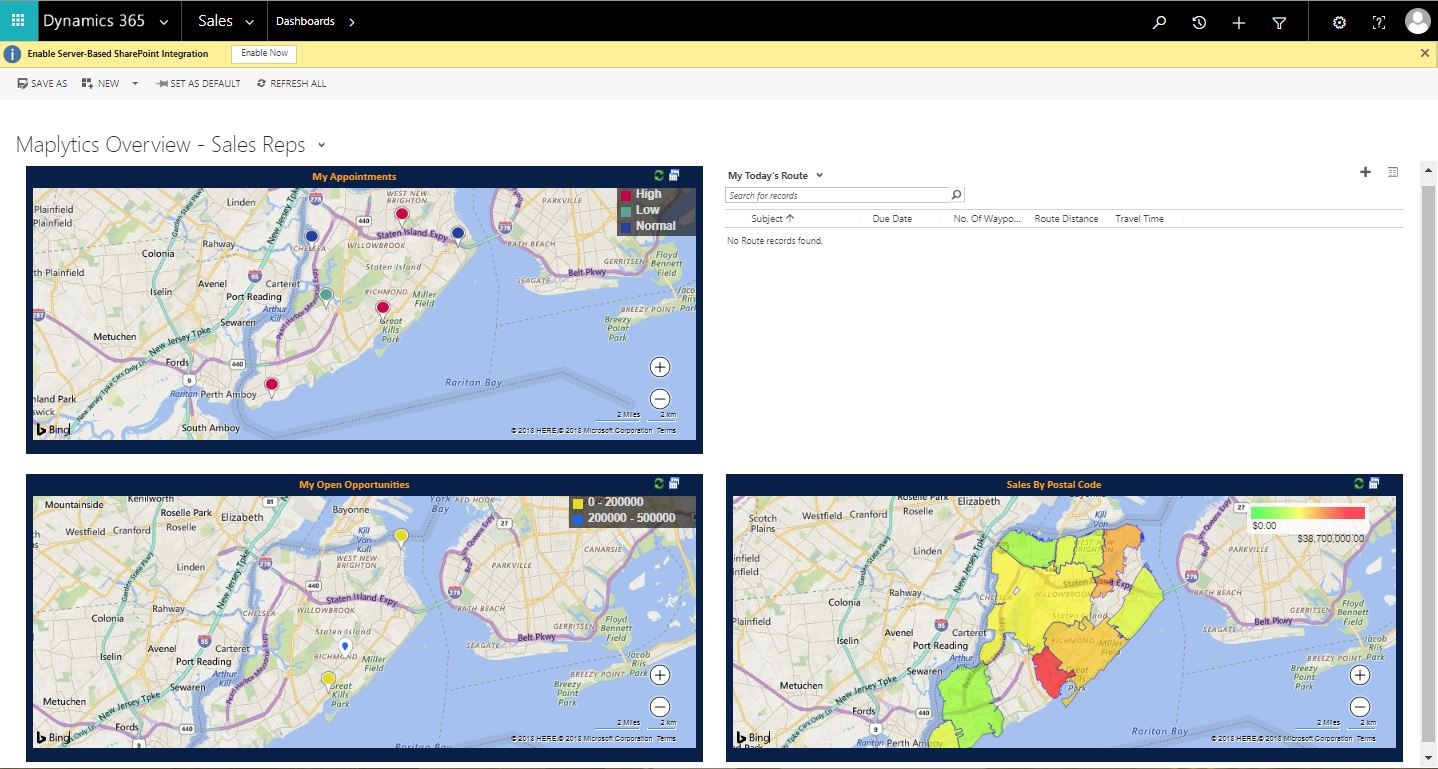This screenshot has height=769, width=1438.
Task: Open advanced find funnel icon
Action: (x=1279, y=22)
